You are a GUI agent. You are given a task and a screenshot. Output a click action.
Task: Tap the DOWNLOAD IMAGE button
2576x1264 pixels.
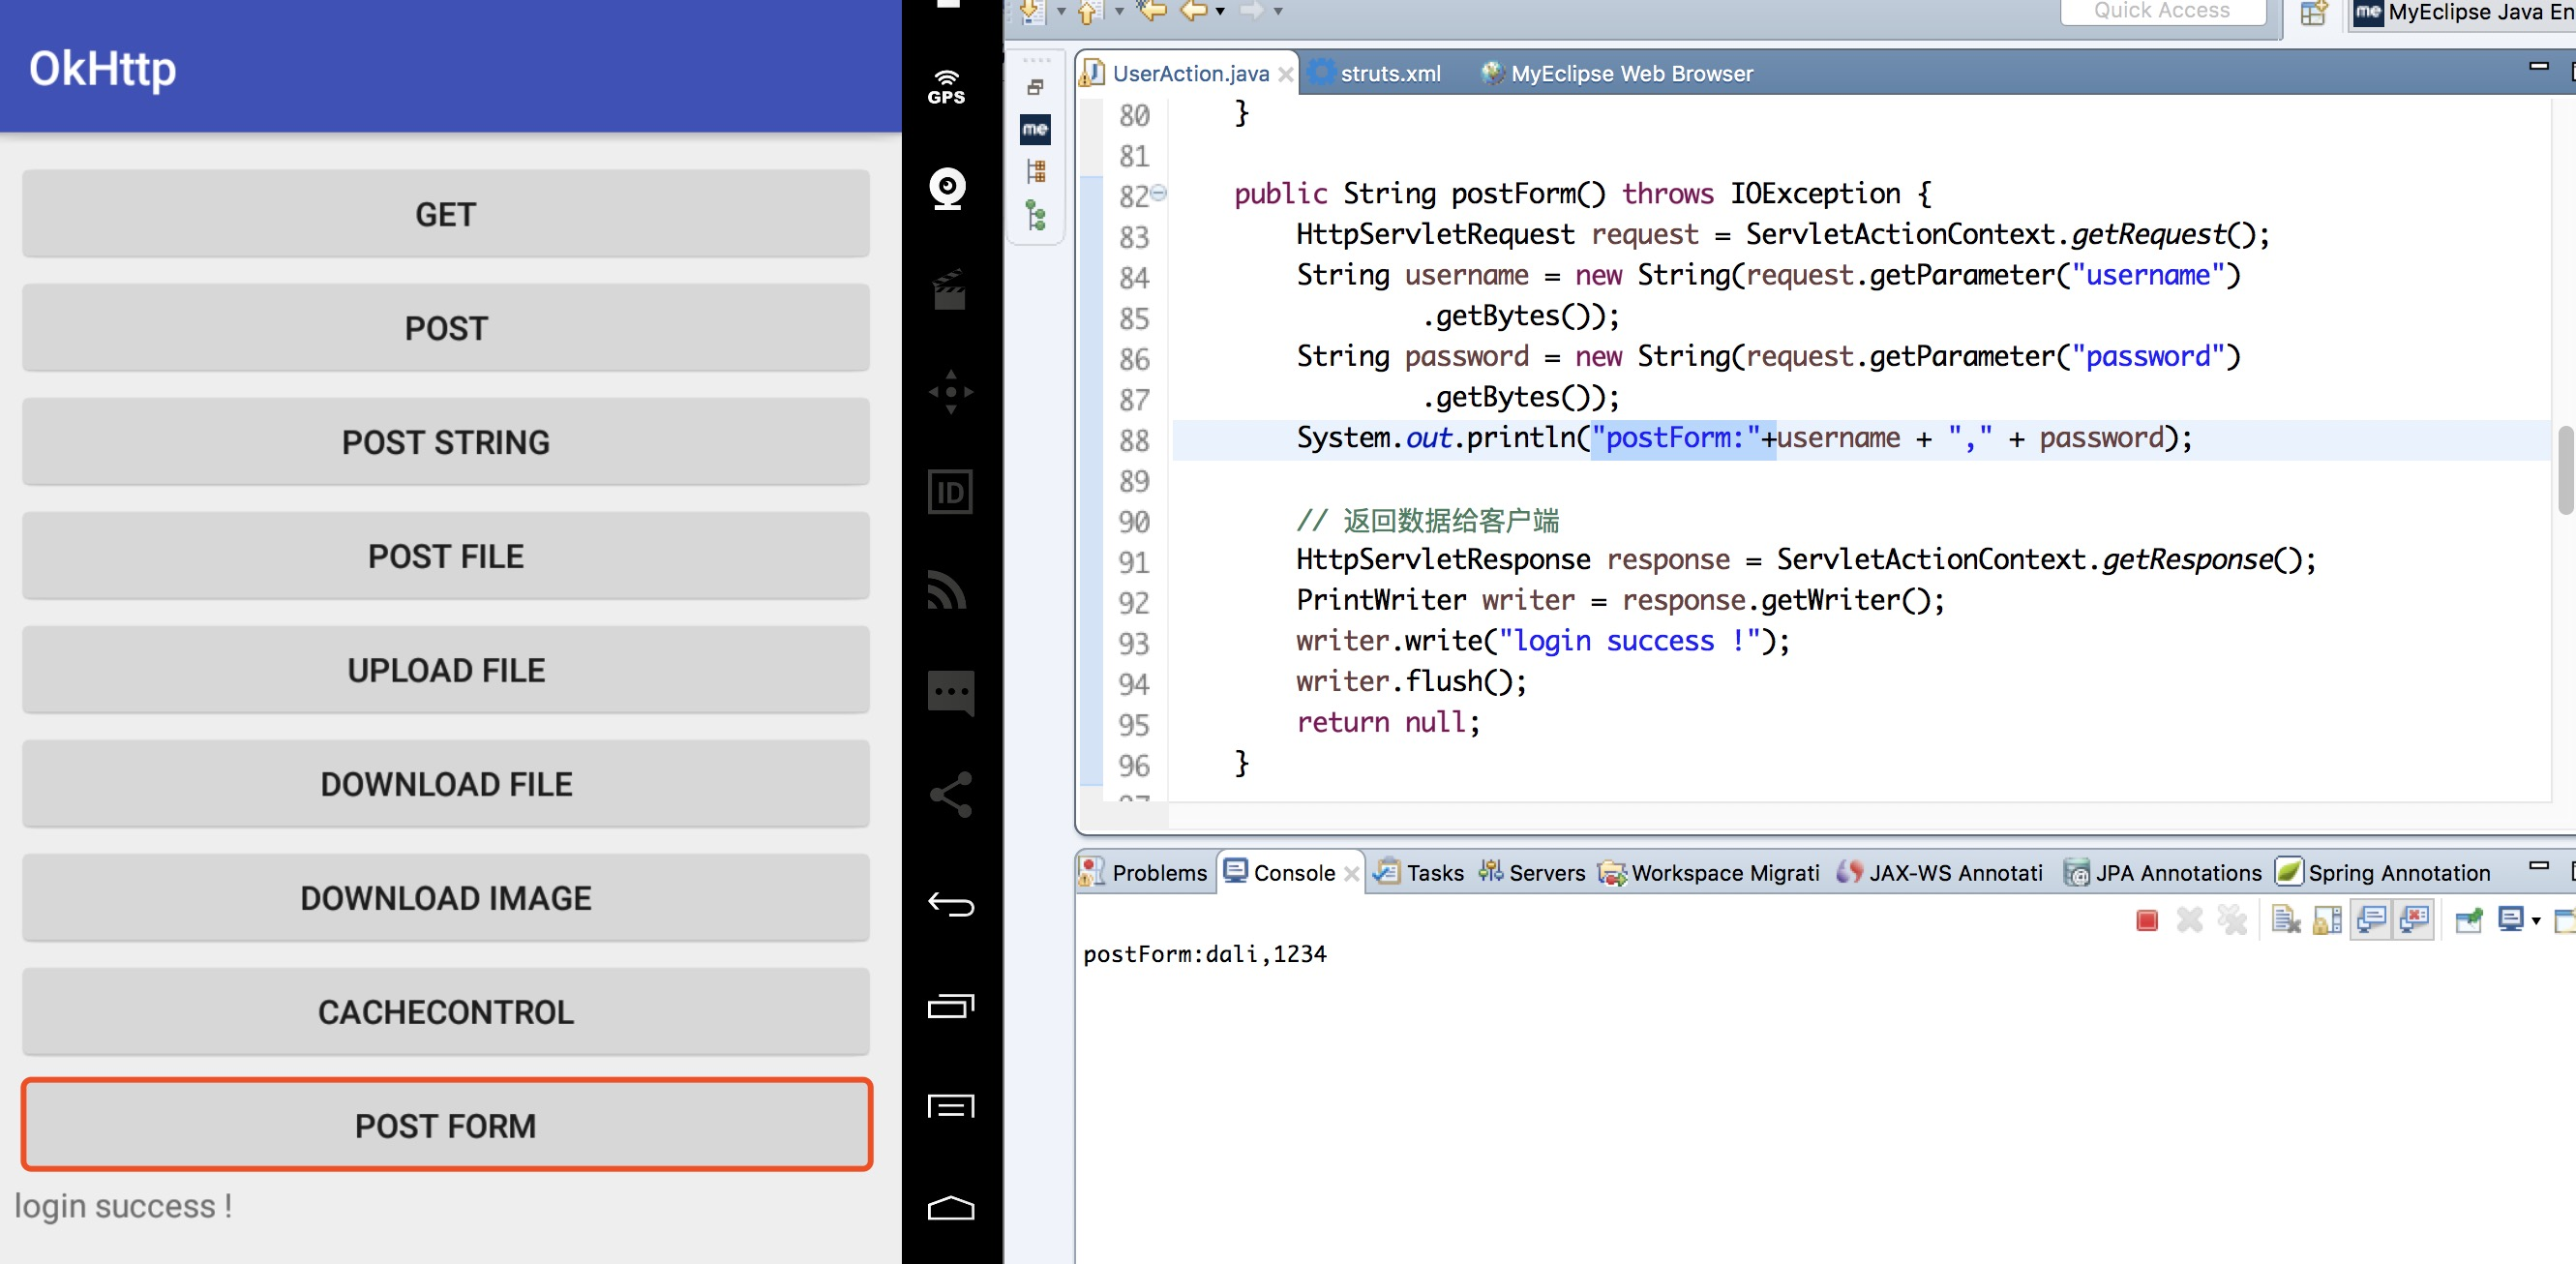[x=446, y=898]
